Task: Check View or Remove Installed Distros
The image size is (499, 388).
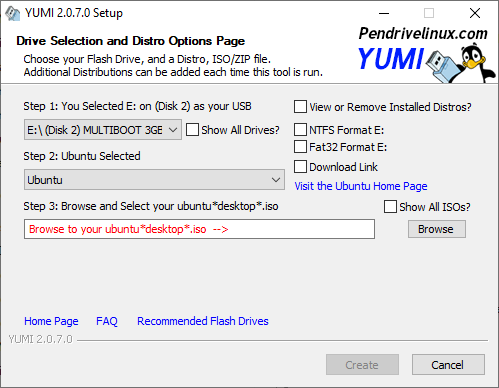Action: [300, 107]
